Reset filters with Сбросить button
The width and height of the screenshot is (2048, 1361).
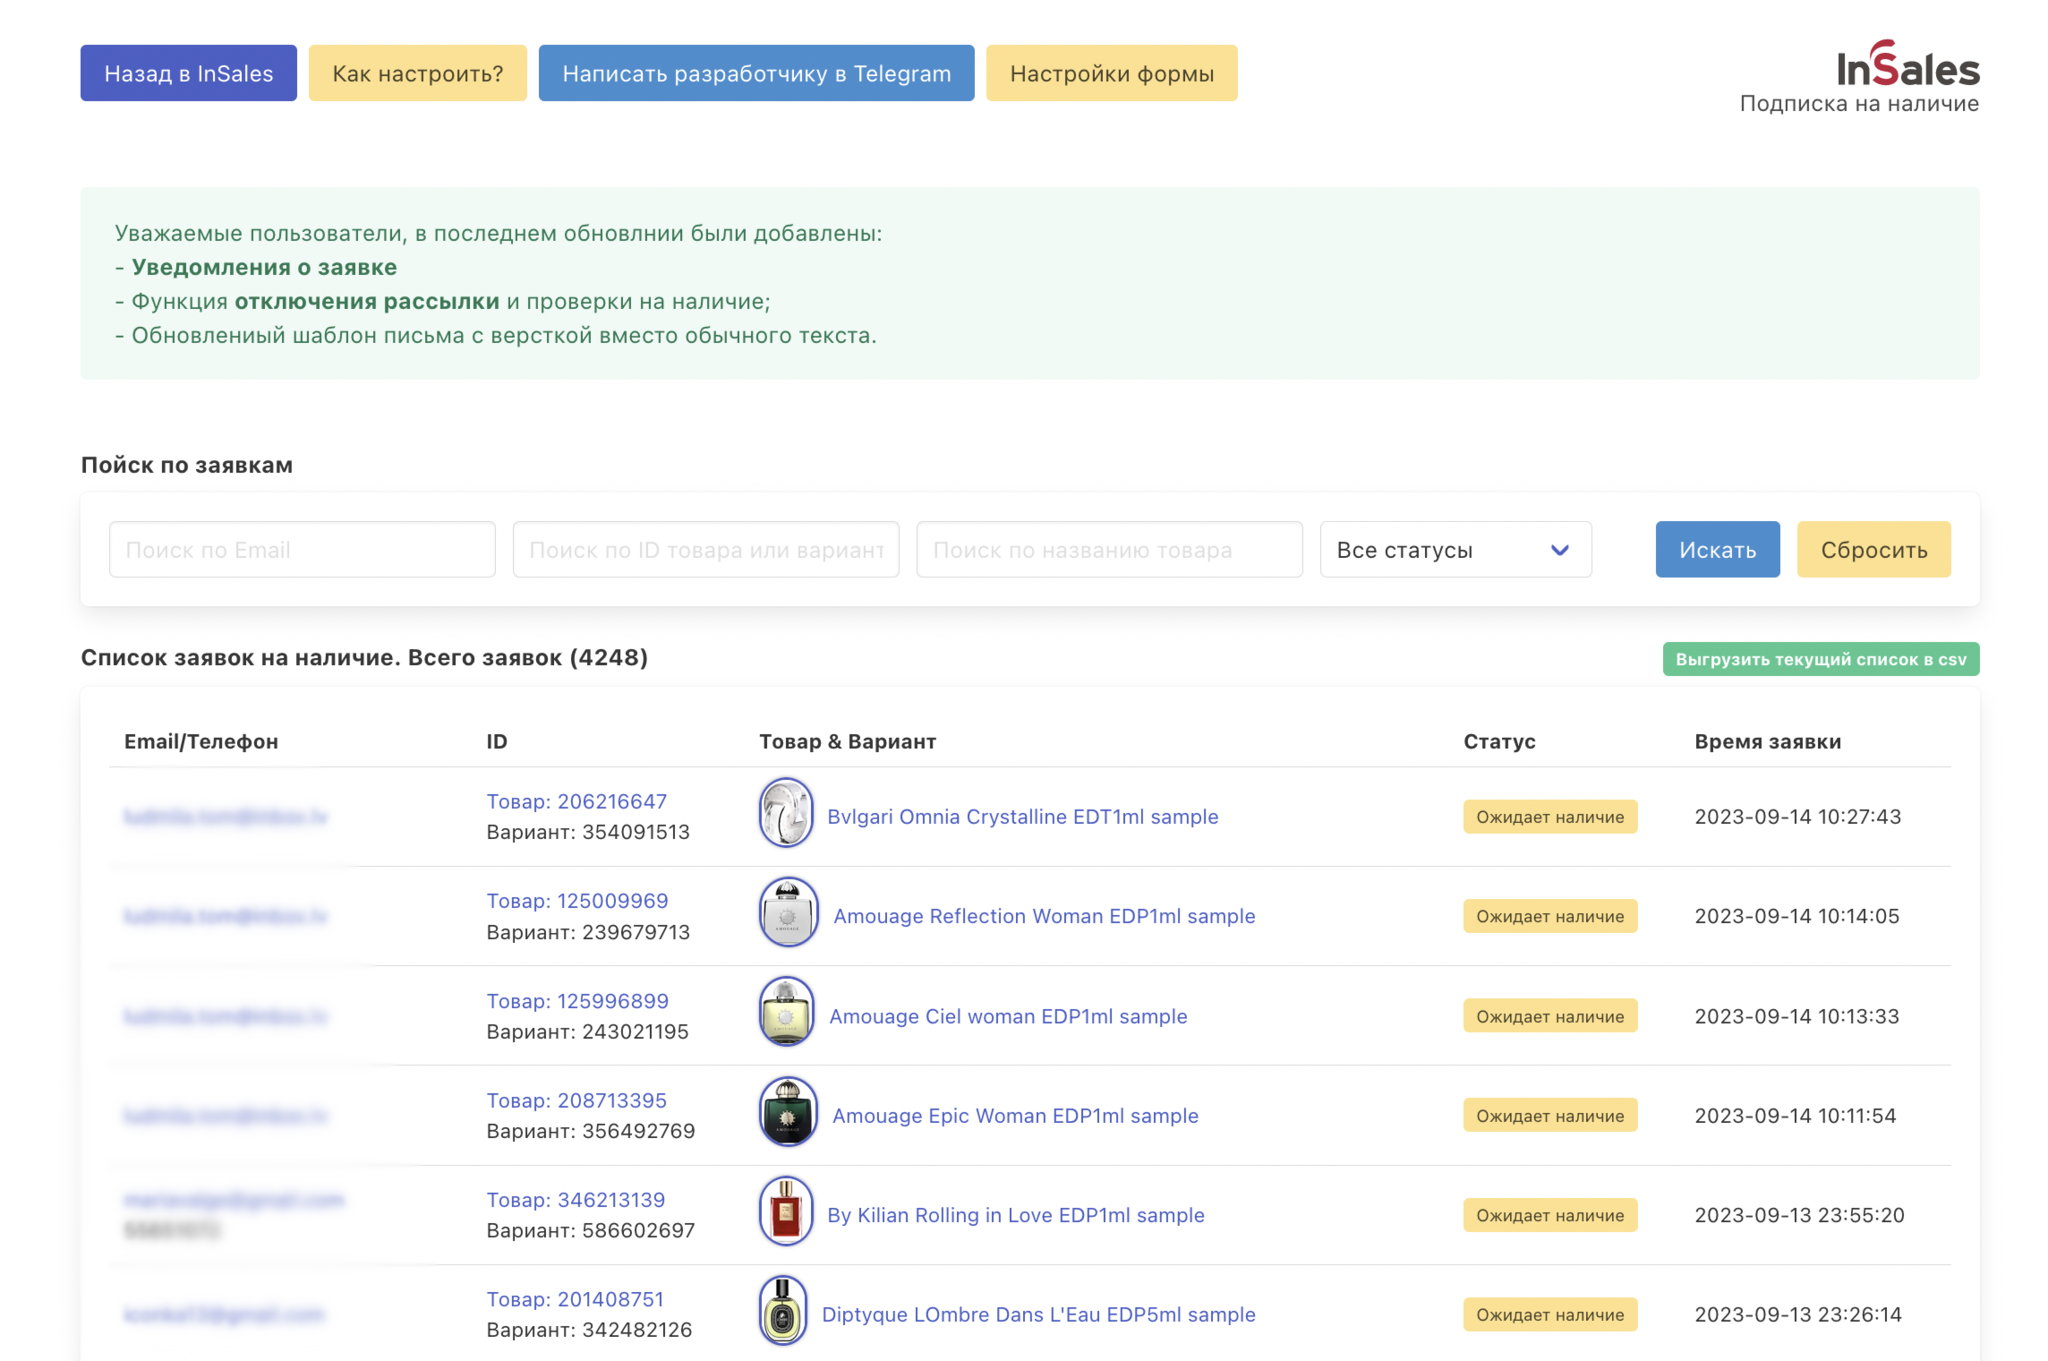click(1874, 549)
